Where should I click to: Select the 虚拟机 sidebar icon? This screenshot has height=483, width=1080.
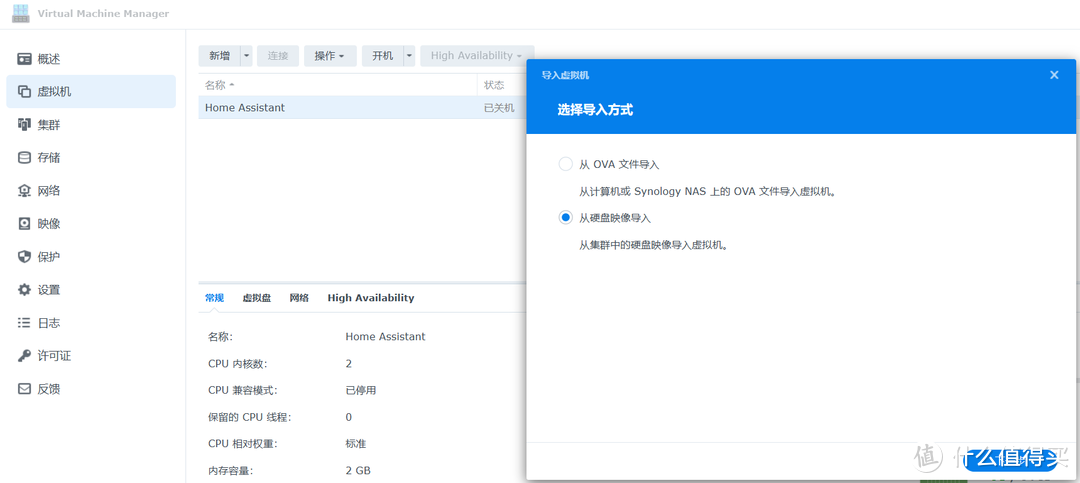25,92
